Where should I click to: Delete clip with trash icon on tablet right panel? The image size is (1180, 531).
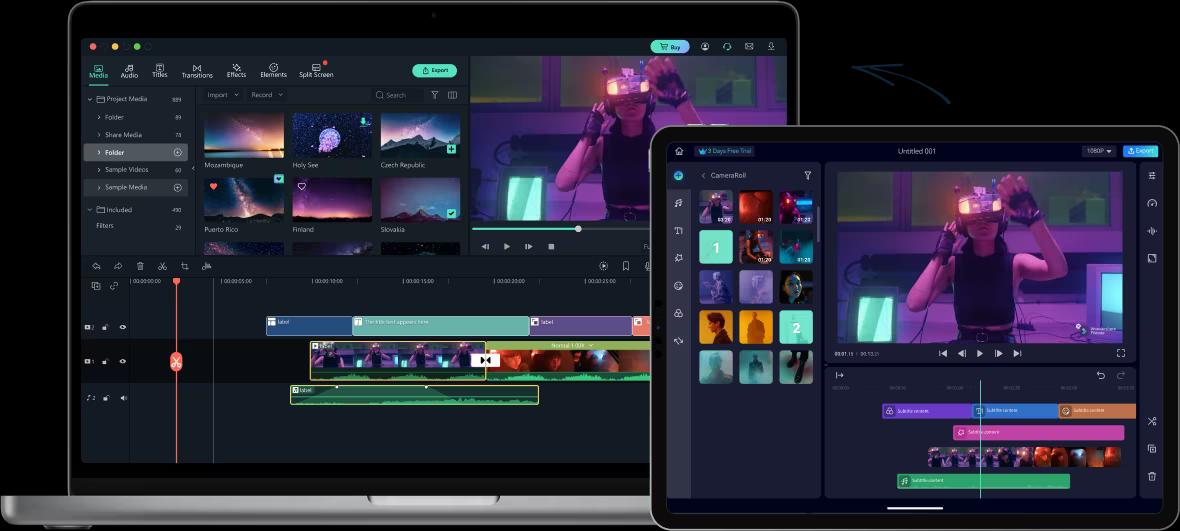tap(1152, 476)
